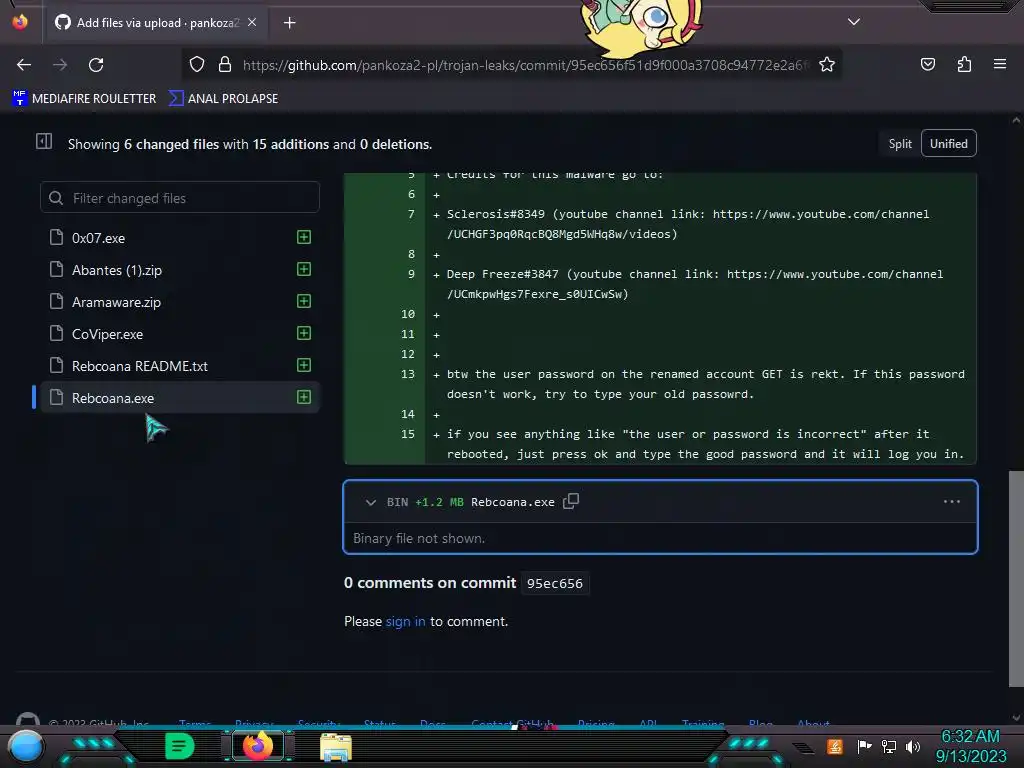The height and width of the screenshot is (768, 1024).
Task: Click added-file badge beside CoViper.exe
Action: [304, 333]
